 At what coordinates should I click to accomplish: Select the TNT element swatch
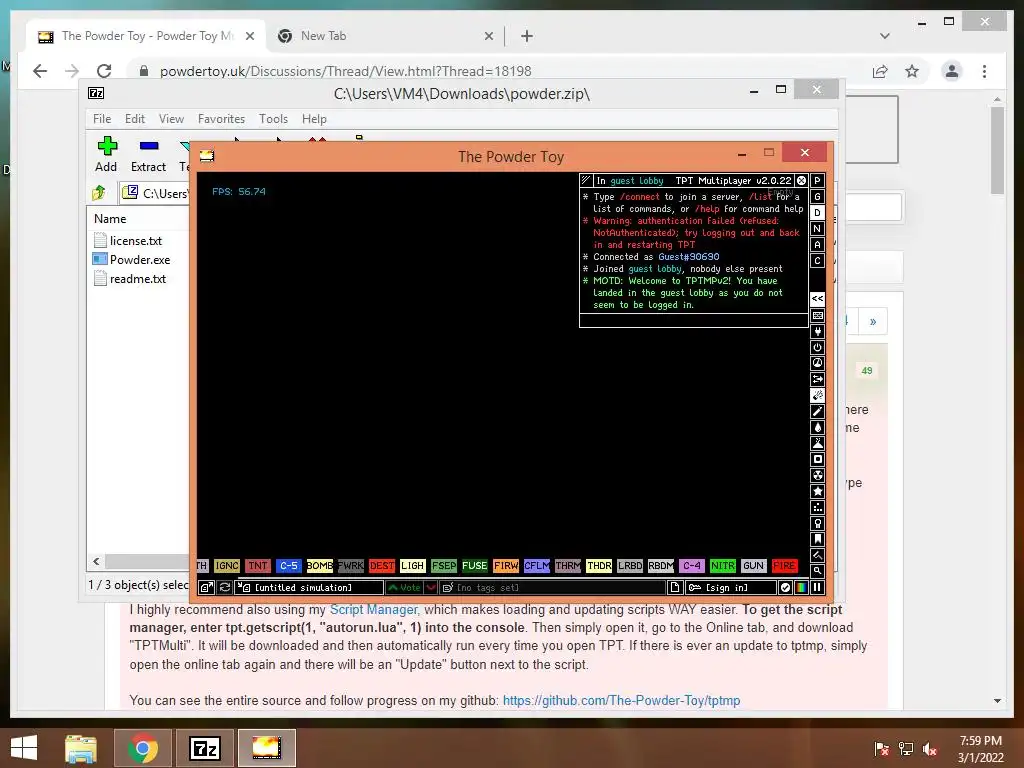click(257, 566)
